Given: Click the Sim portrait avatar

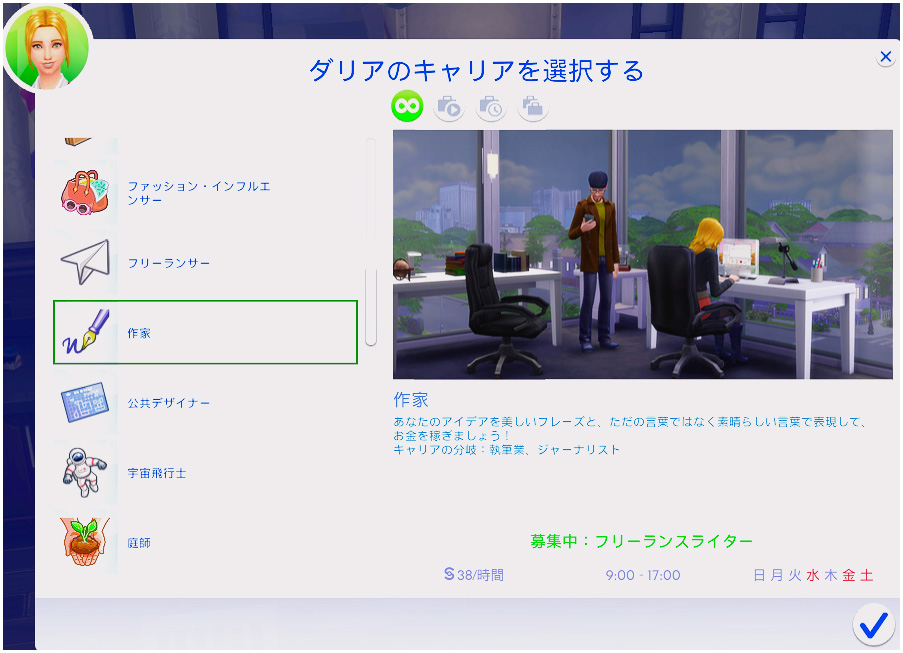Looking at the screenshot, I should 47,48.
